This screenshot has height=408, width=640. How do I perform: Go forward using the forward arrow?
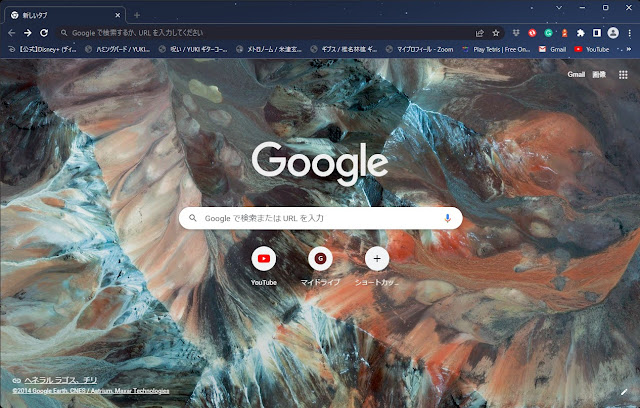(27, 33)
